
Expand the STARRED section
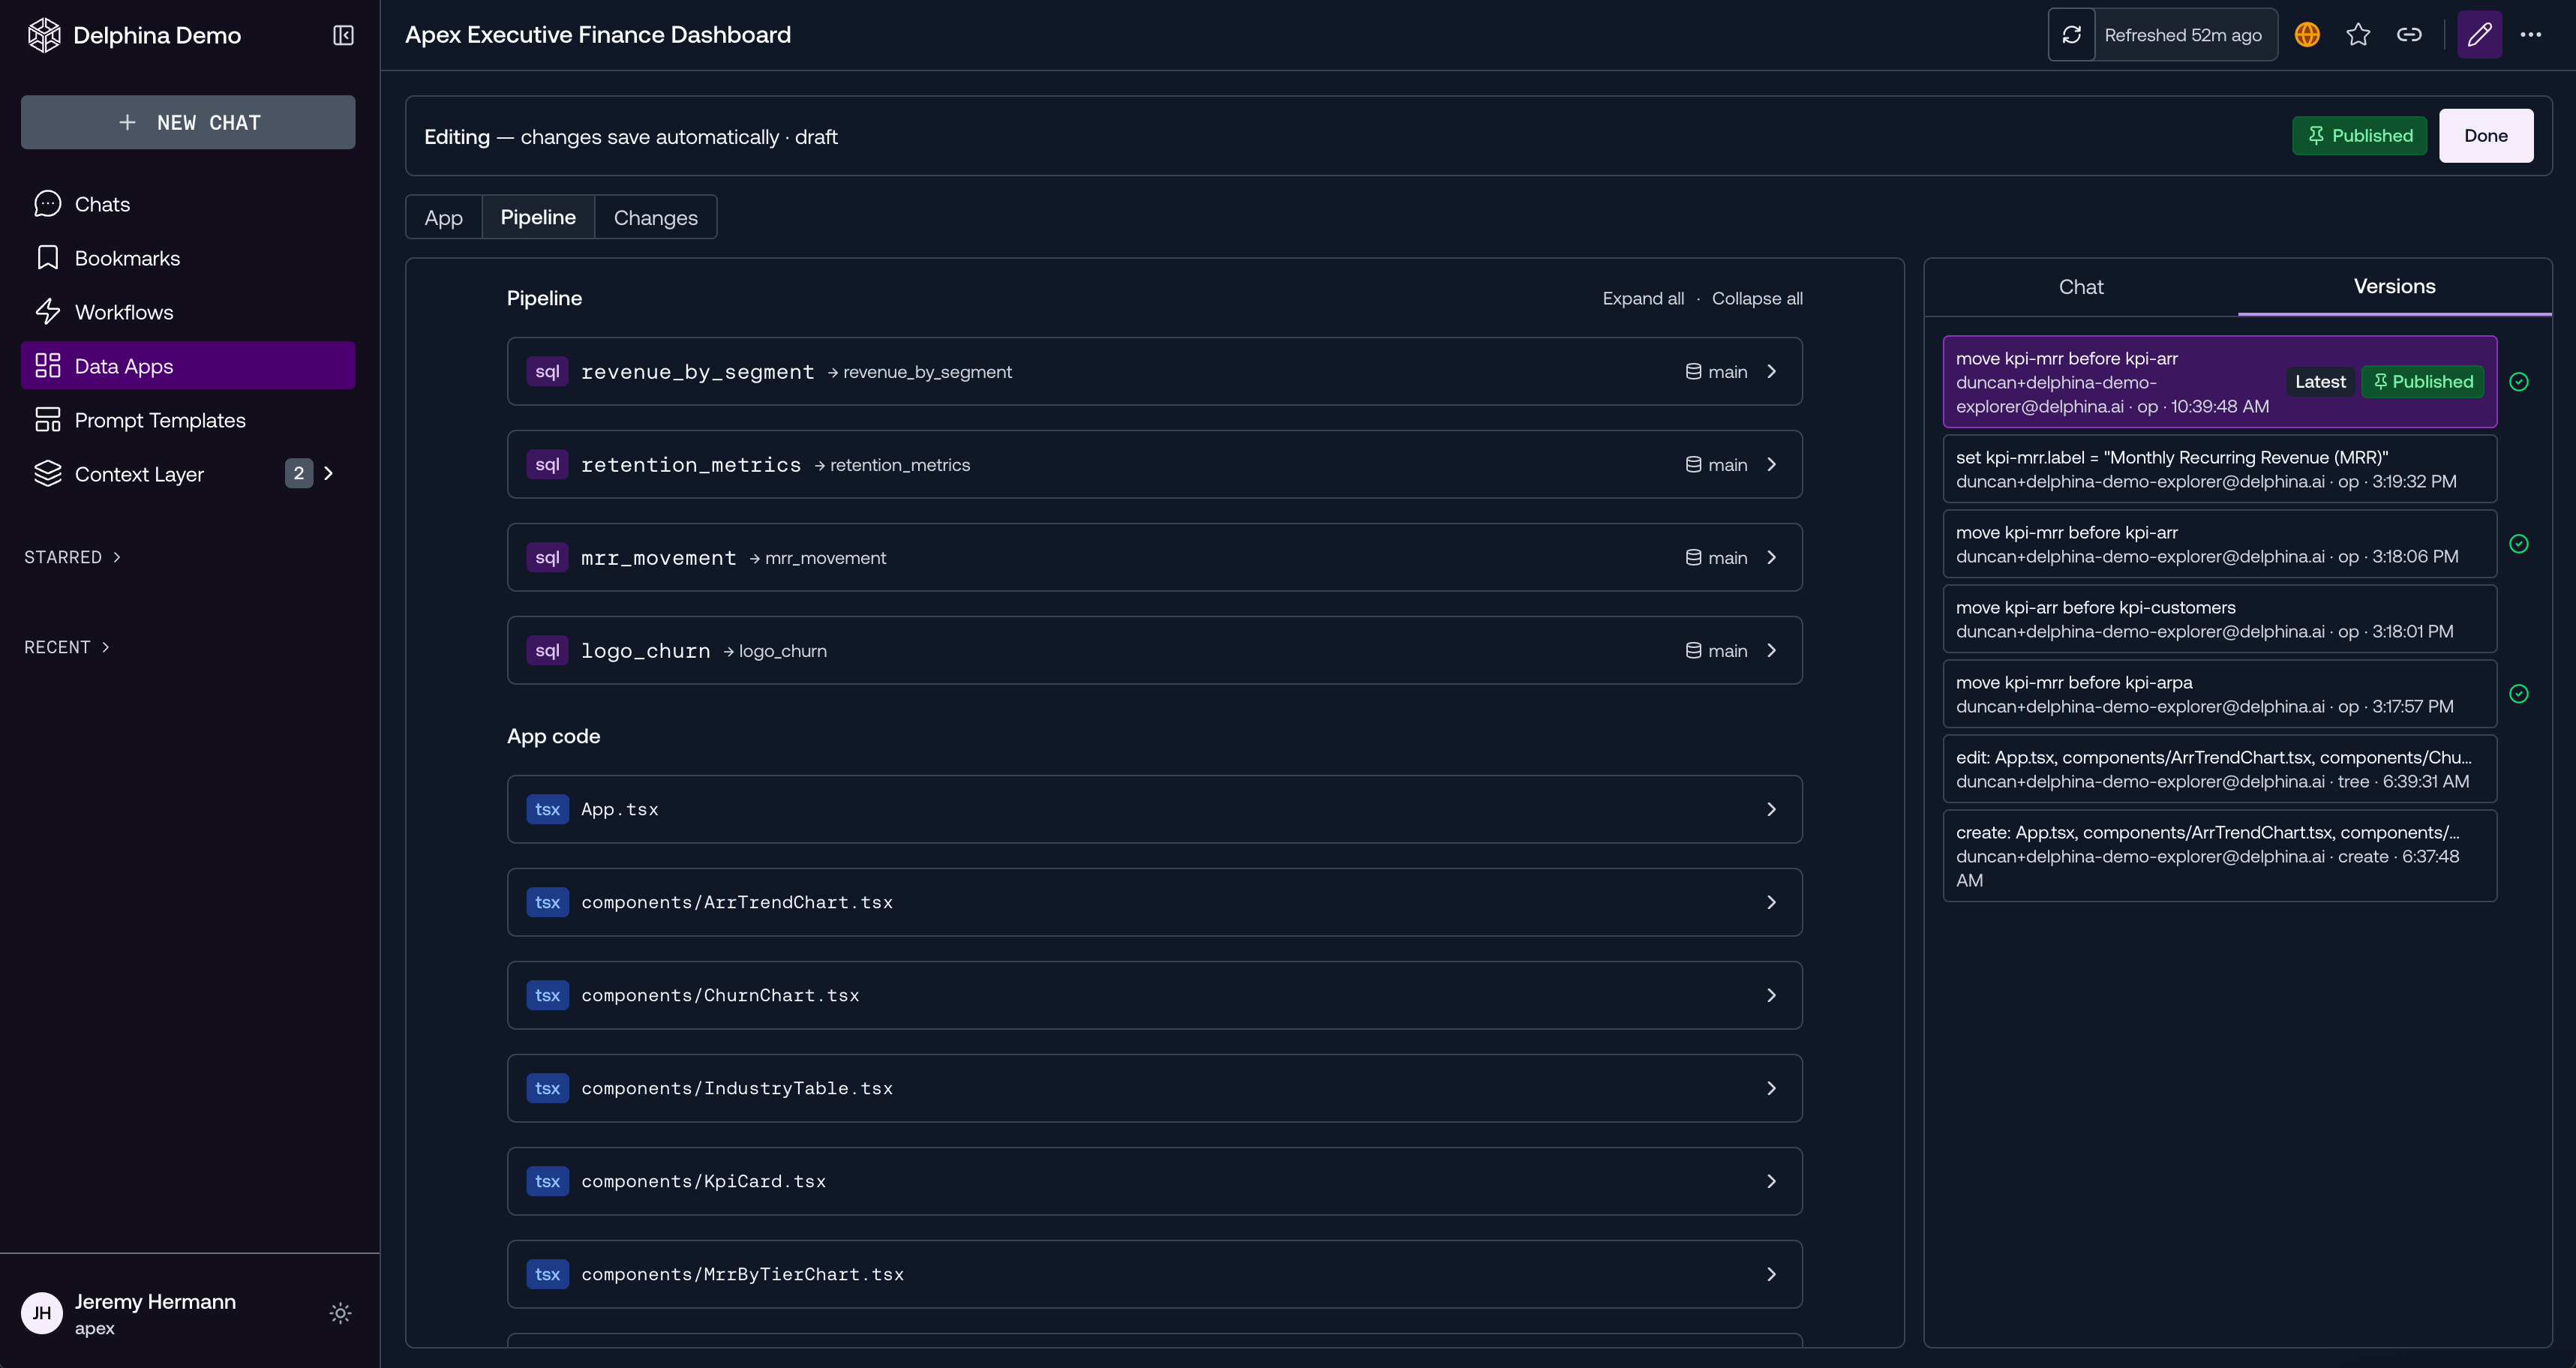[x=72, y=557]
